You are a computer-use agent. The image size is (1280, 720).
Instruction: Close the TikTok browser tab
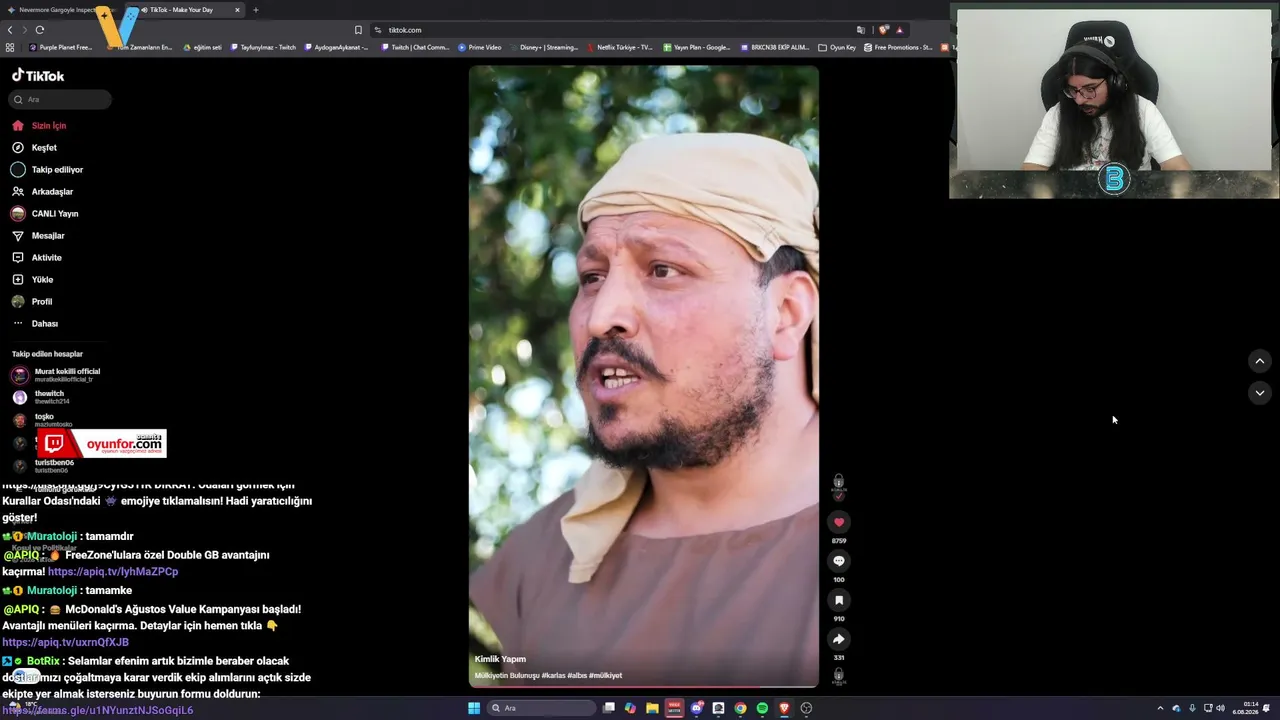tap(237, 10)
